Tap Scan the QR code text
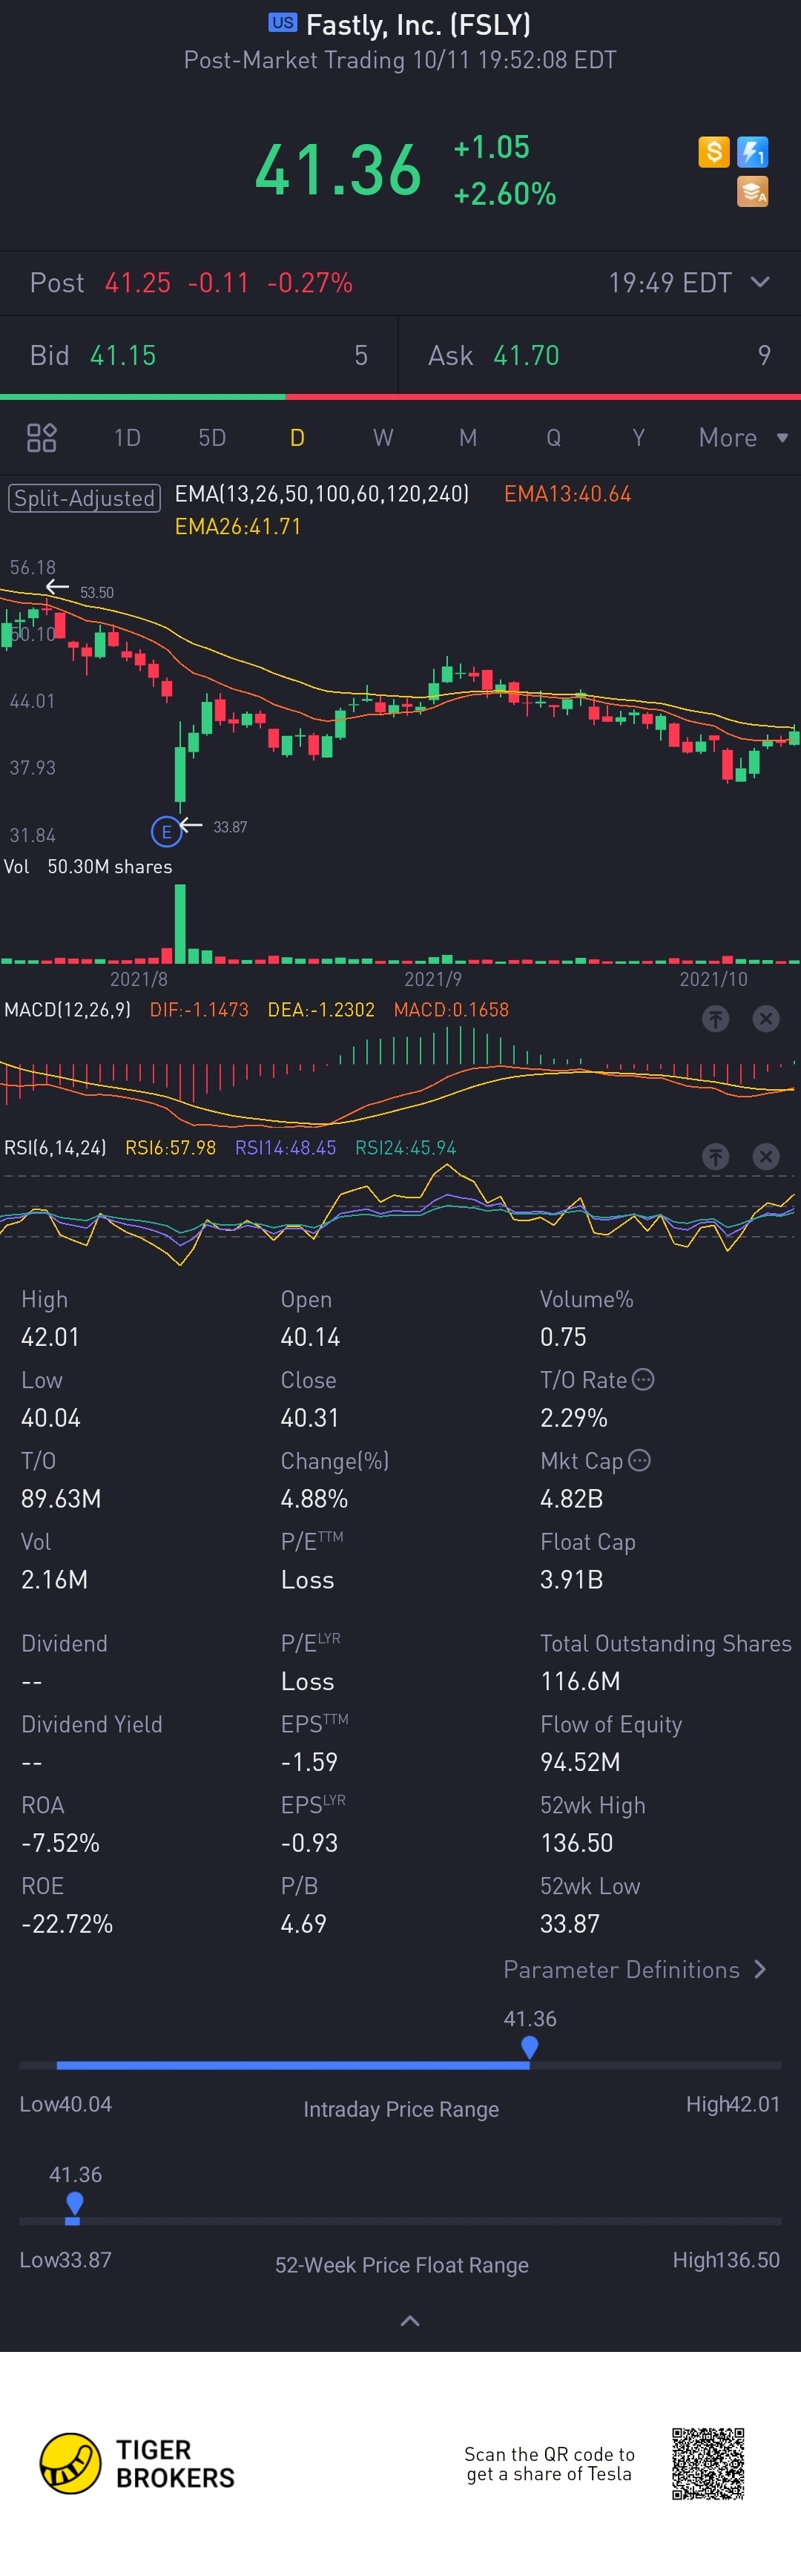Viewport: 801px width, 2576px height. [x=549, y=2463]
